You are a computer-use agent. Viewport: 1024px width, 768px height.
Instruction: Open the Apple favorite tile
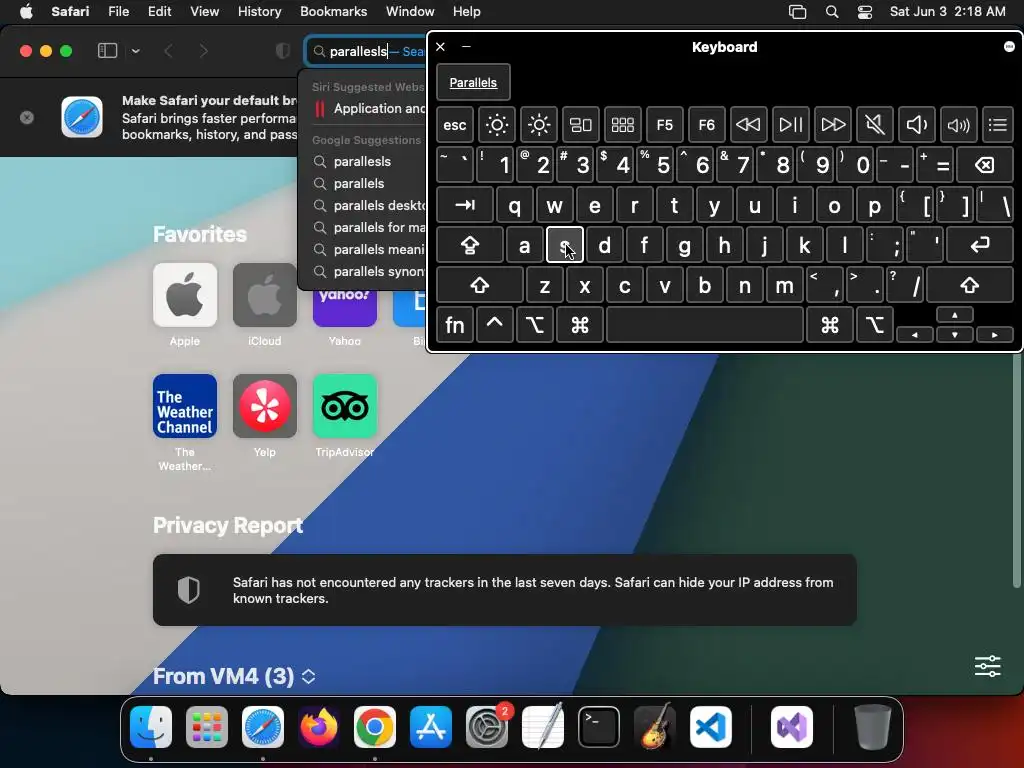pyautogui.click(x=185, y=295)
